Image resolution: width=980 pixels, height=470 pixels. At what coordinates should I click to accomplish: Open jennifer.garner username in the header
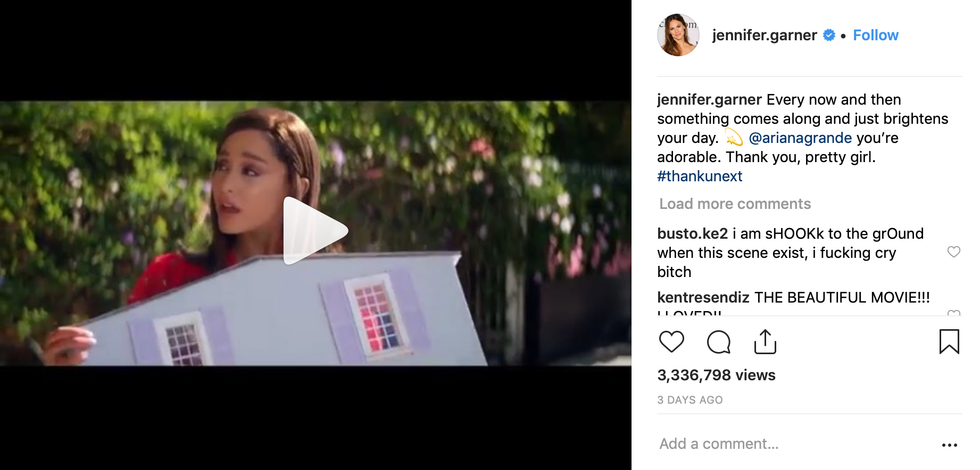point(764,36)
